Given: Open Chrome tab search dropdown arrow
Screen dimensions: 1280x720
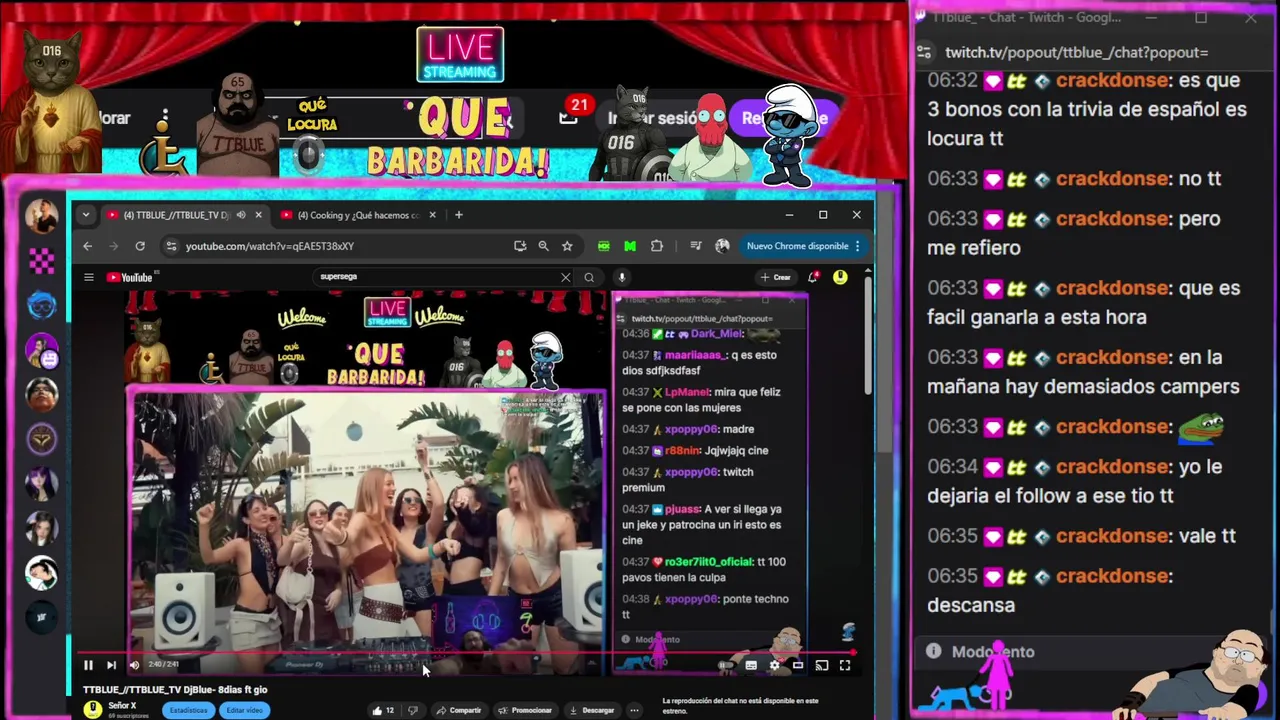Looking at the screenshot, I should point(86,215).
